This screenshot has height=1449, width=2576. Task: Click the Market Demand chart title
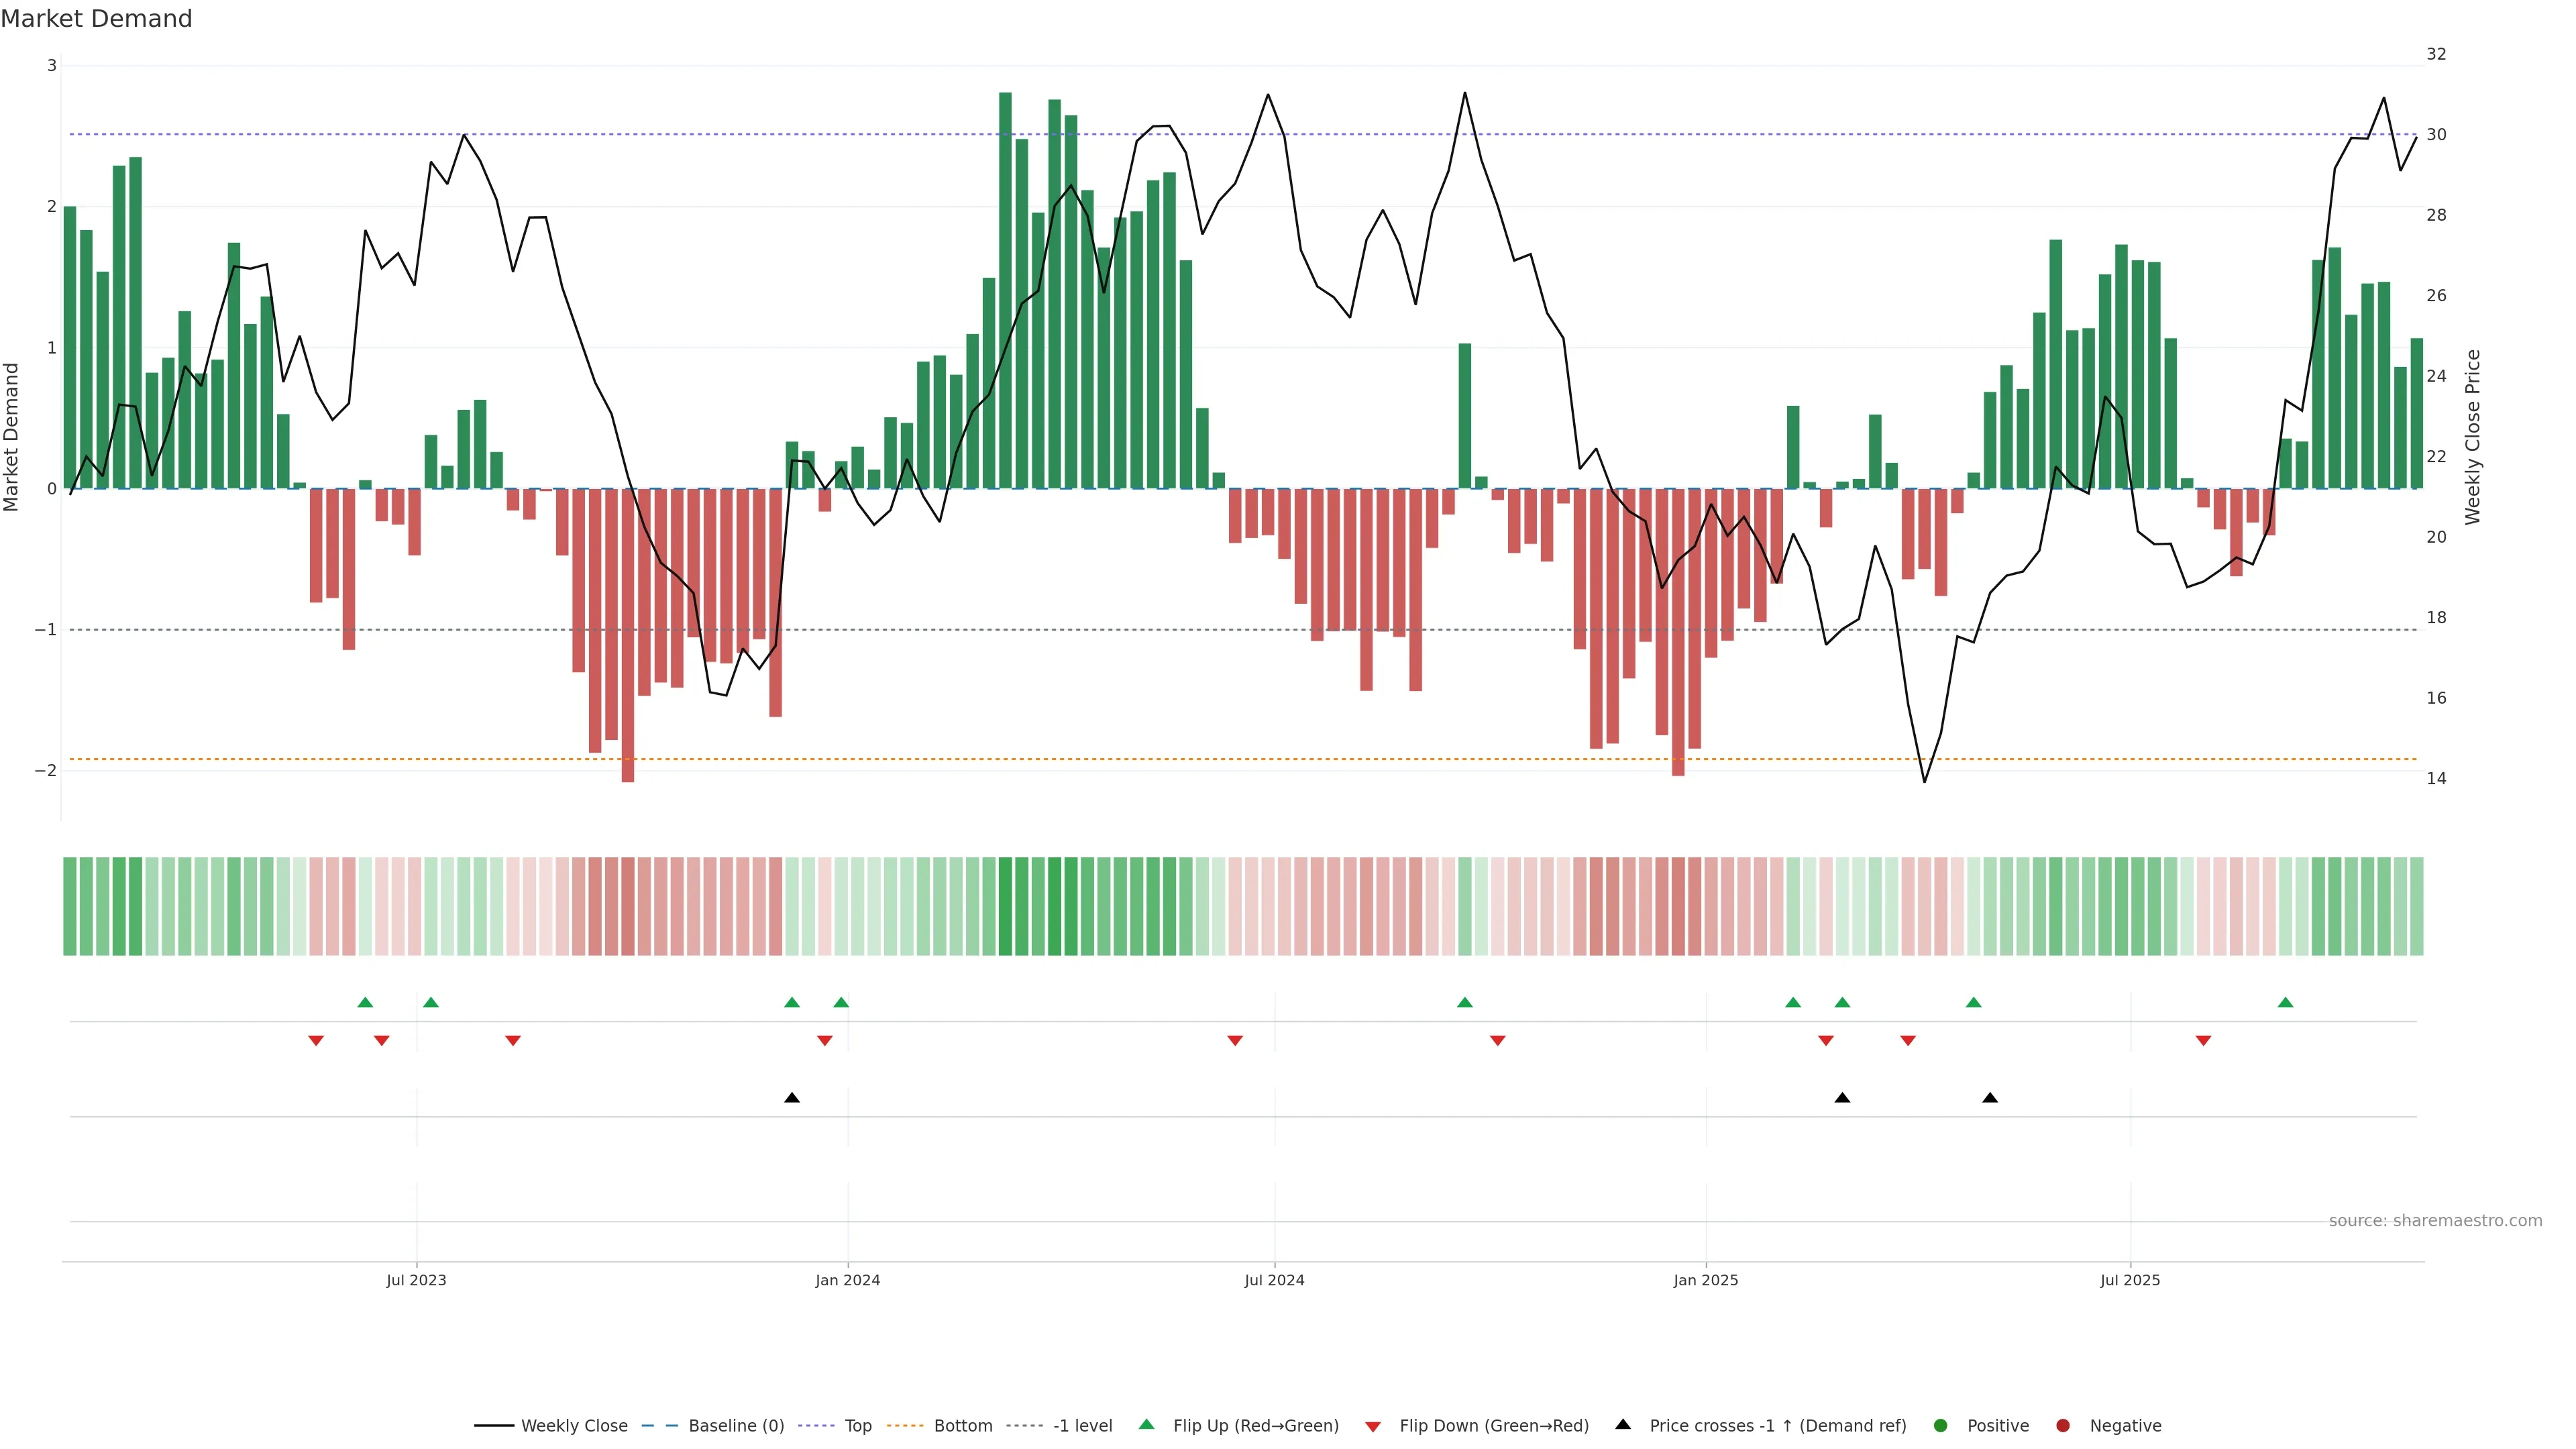(x=96, y=19)
